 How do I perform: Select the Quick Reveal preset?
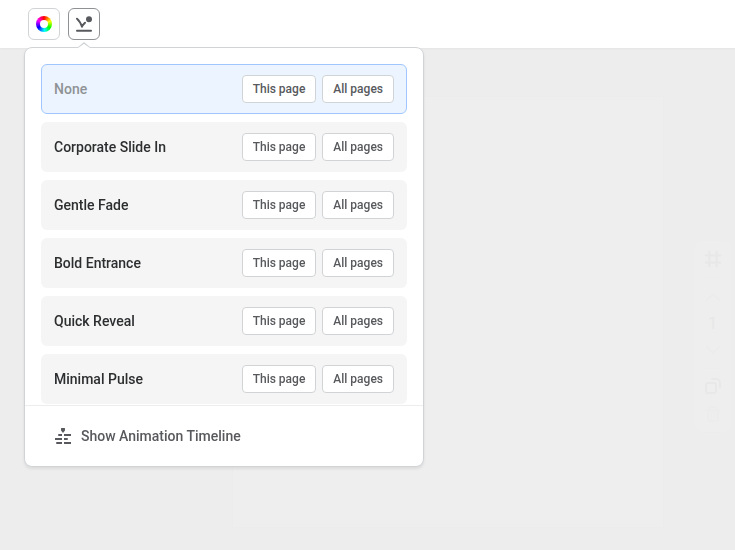point(224,321)
